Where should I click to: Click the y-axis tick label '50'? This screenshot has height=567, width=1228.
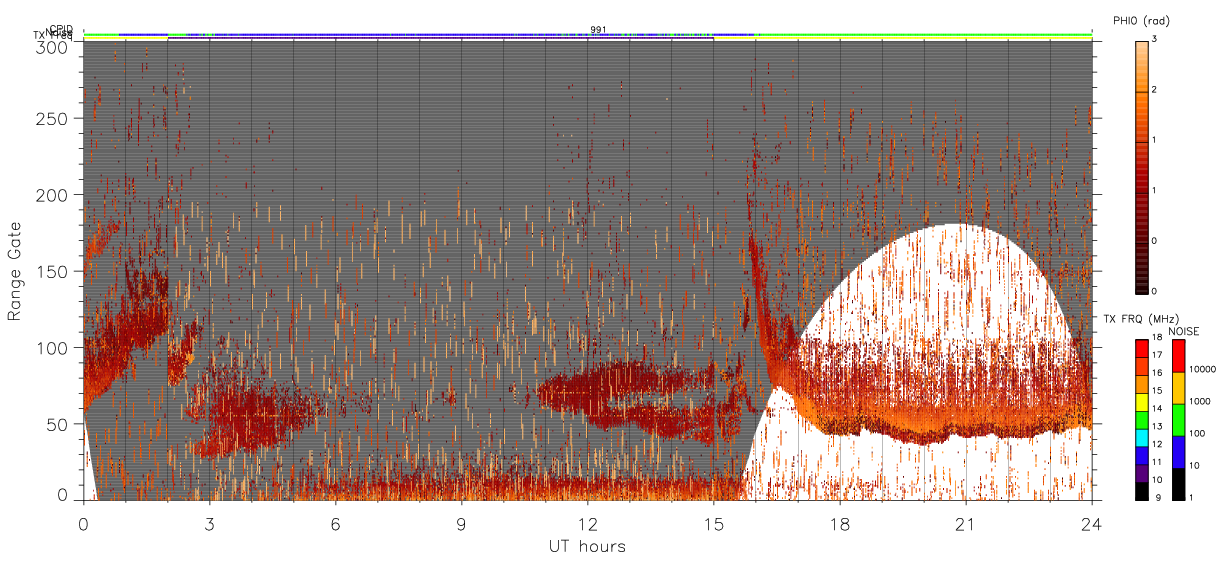59,423
